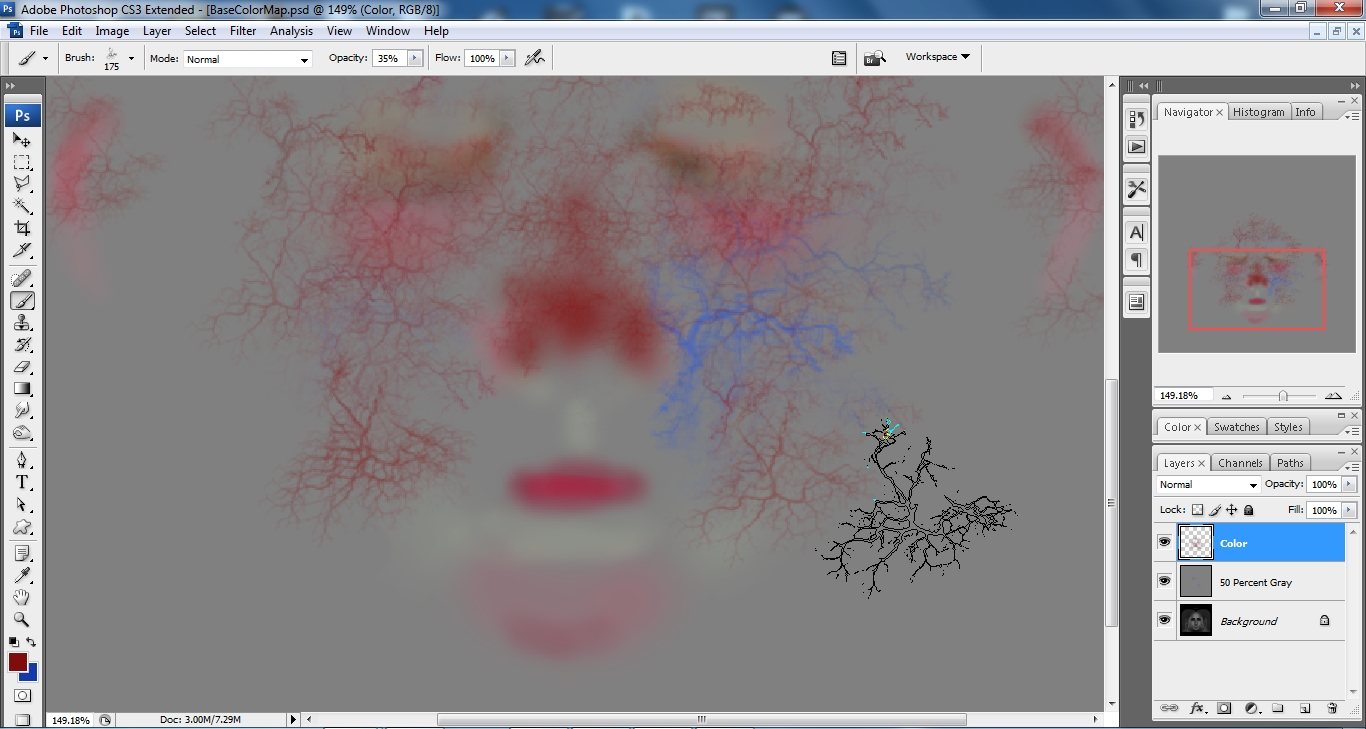The image size is (1366, 729).
Task: Toggle lock position
Action: (x=1231, y=510)
